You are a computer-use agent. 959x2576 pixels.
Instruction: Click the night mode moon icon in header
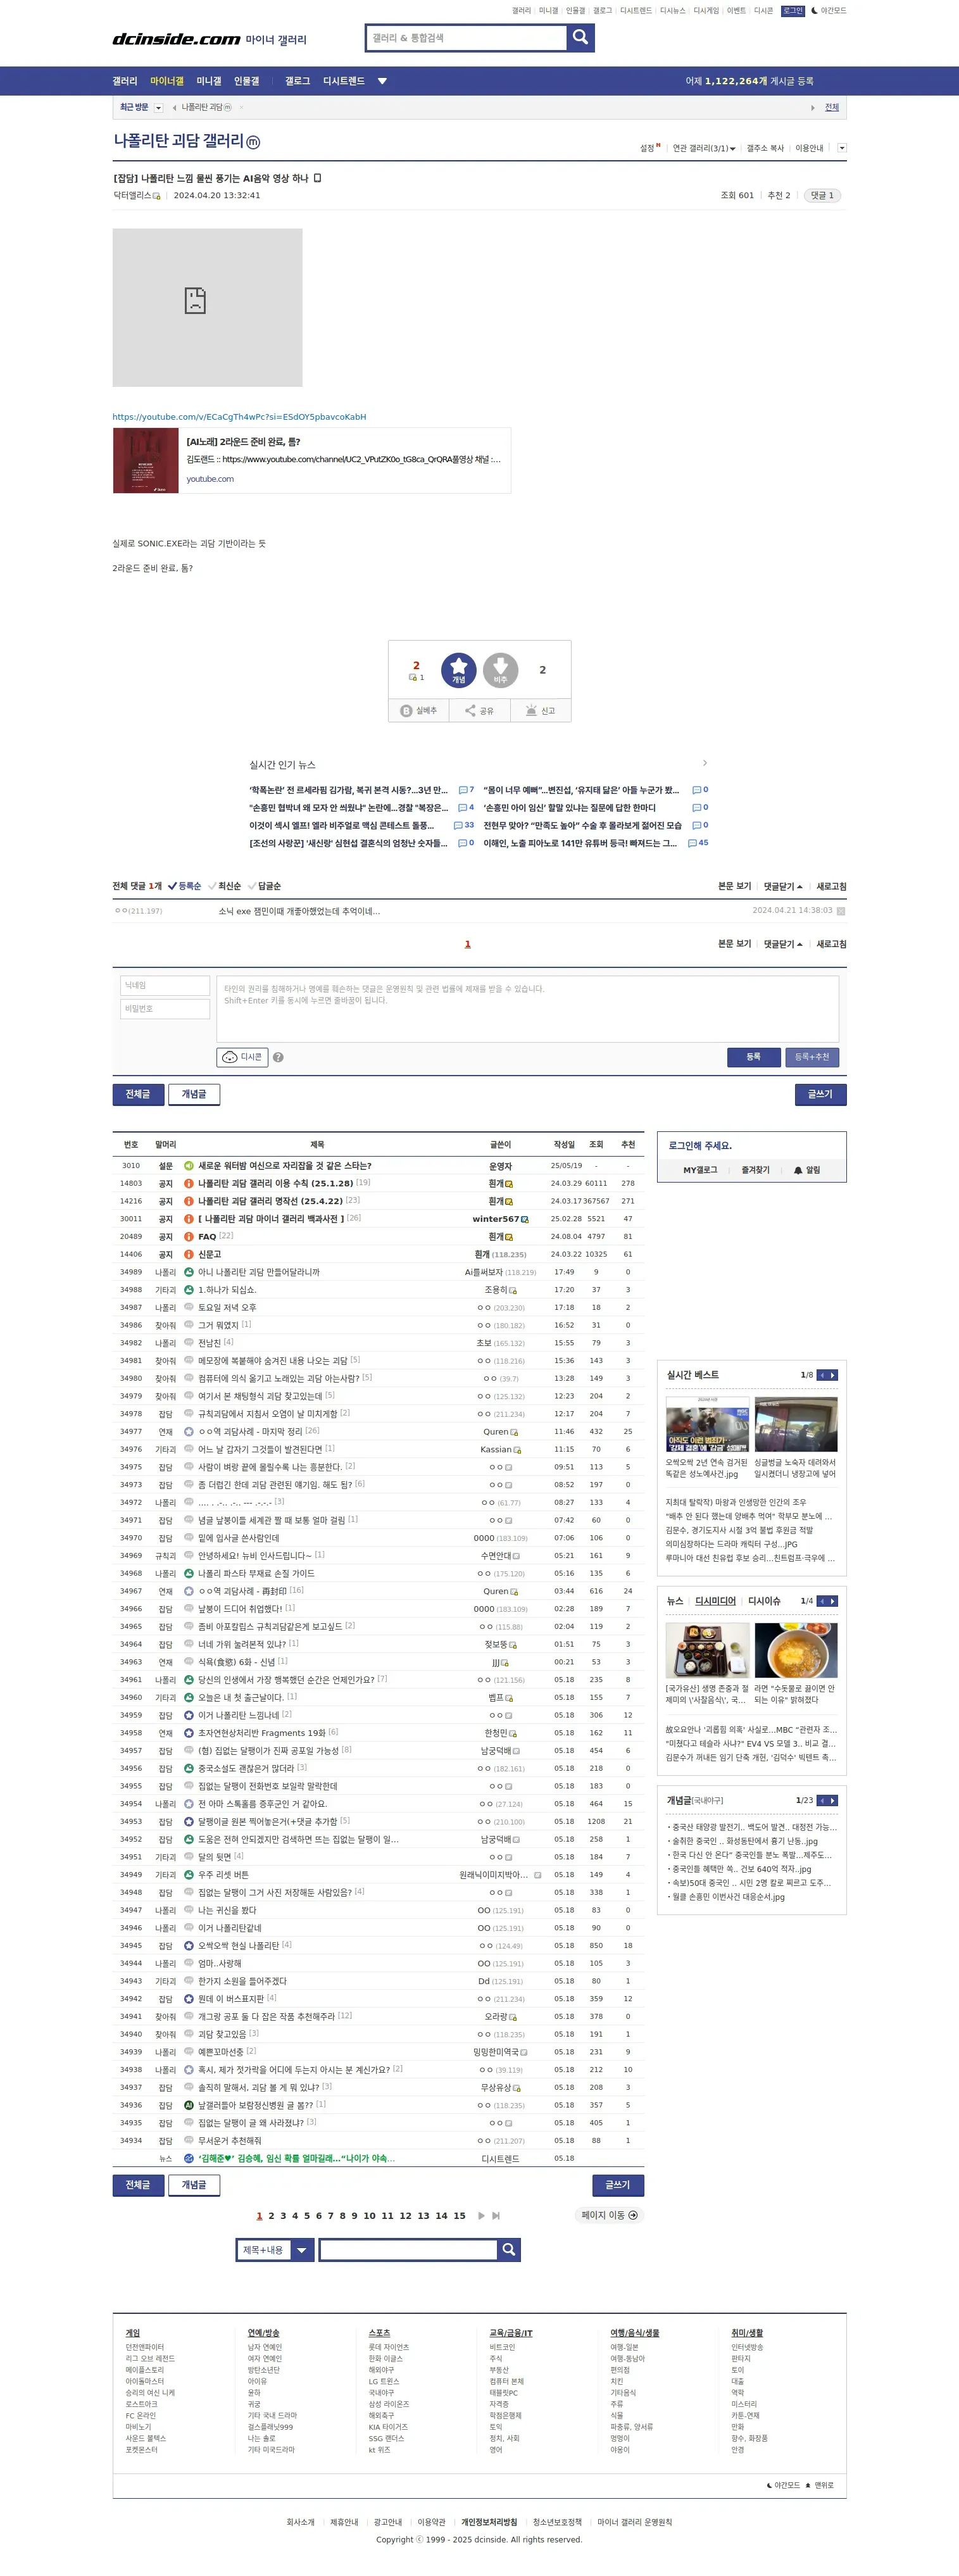(815, 11)
